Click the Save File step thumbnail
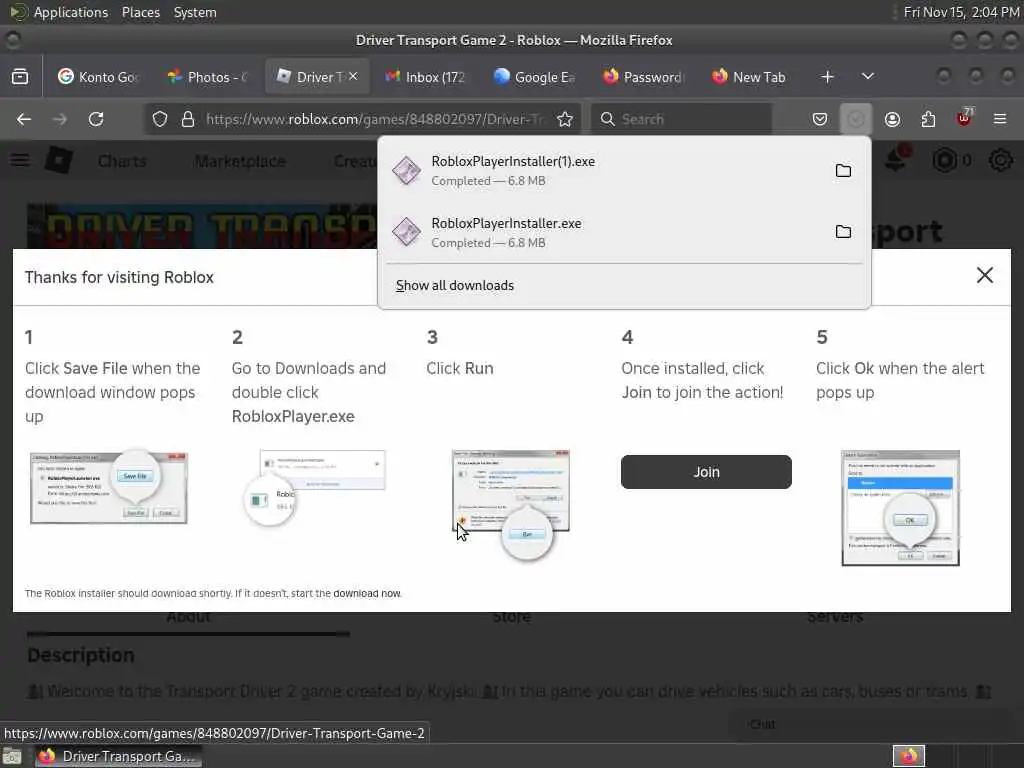1024x768 pixels. point(108,487)
